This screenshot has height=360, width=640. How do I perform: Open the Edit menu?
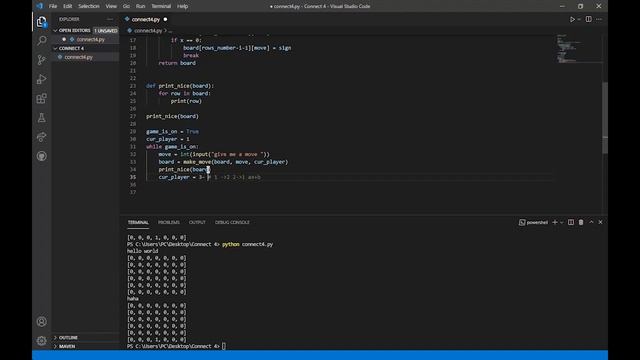[x=67, y=6]
